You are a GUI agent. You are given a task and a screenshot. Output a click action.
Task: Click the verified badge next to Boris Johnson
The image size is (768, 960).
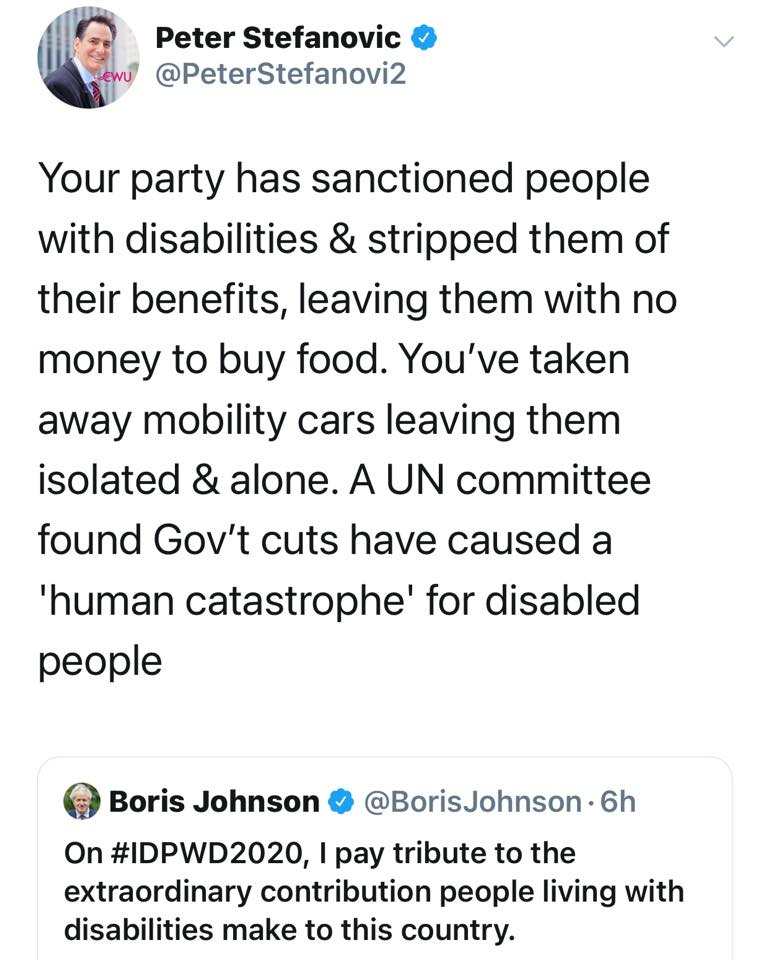pyautogui.click(x=342, y=801)
